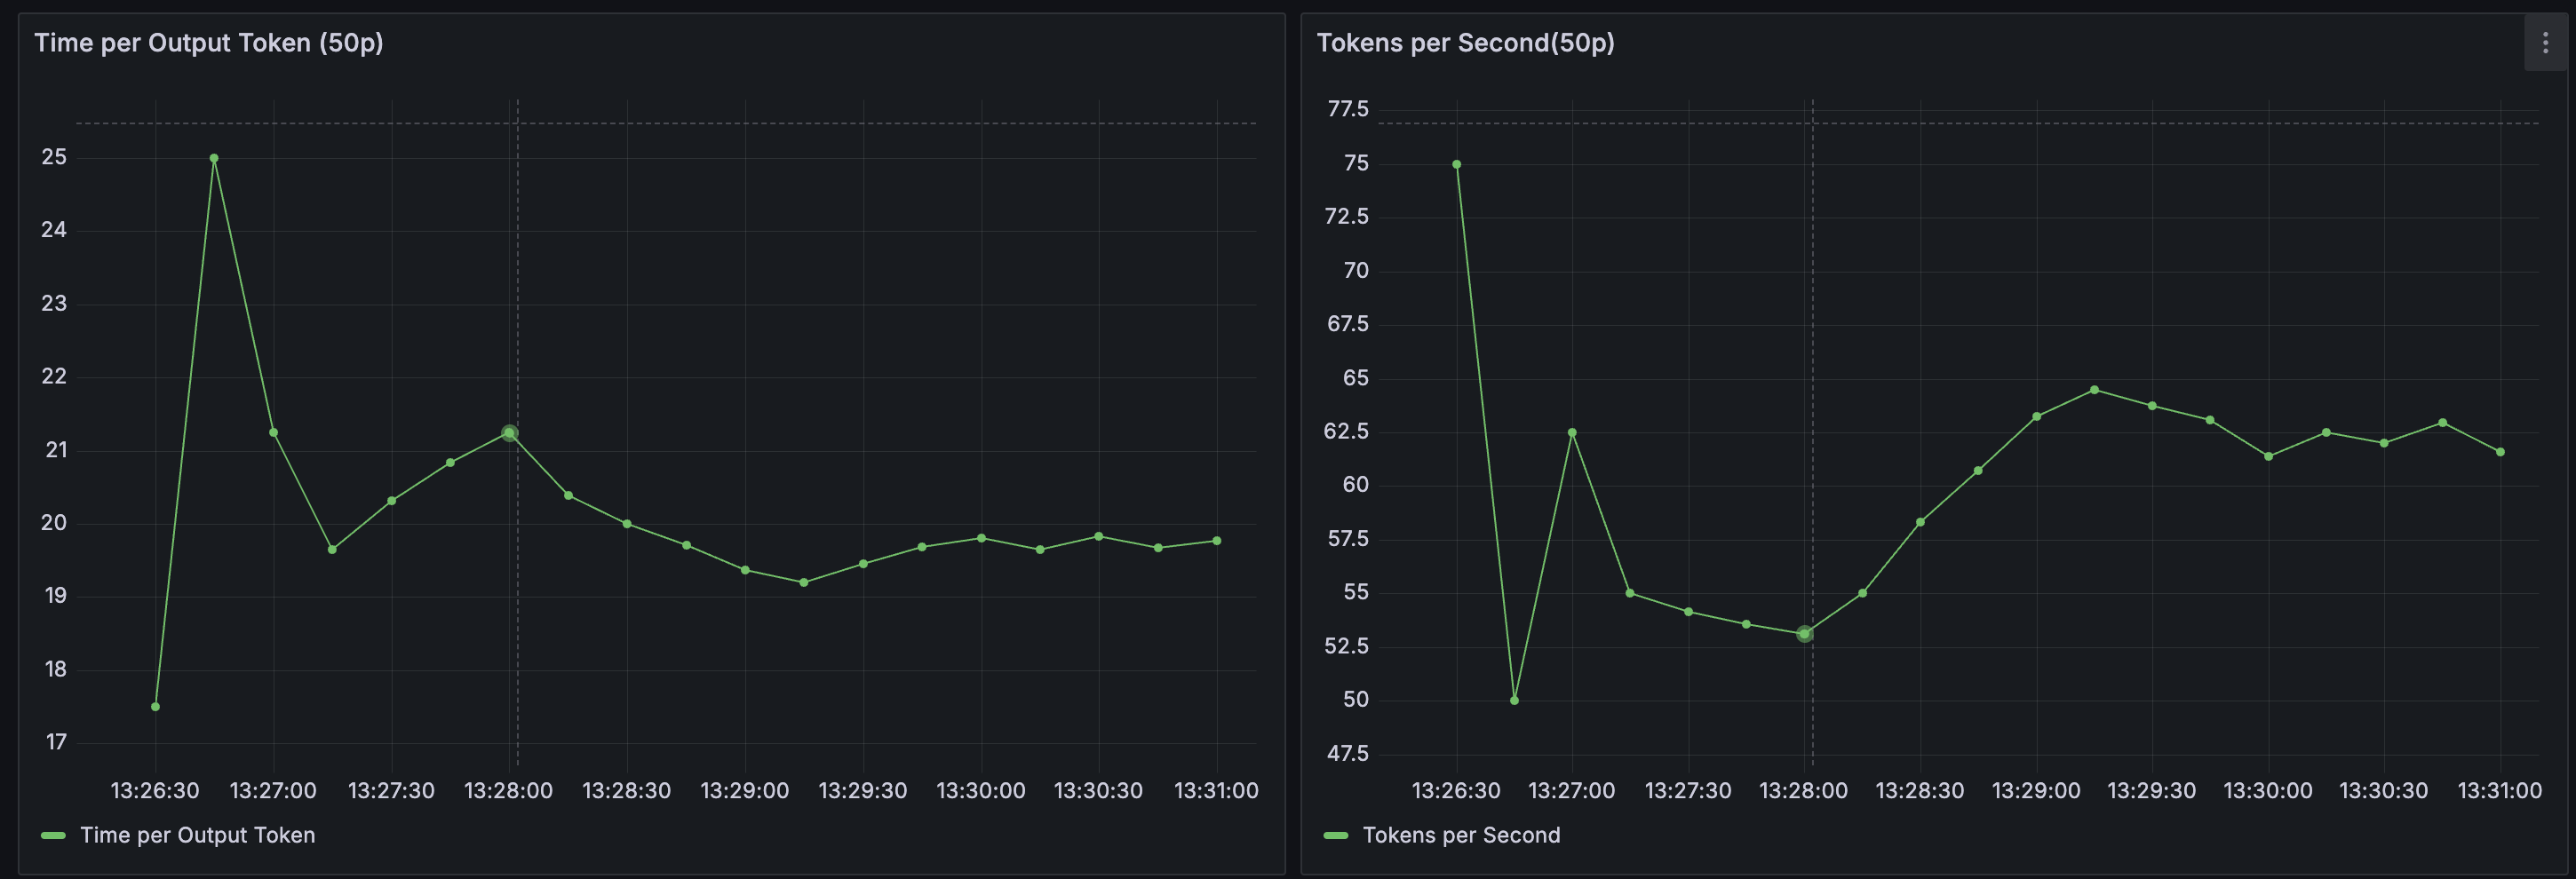Screen dimensions: 2576x879
Task: Click the Tokens per Second(50p) panel title
Action: [x=1464, y=43]
